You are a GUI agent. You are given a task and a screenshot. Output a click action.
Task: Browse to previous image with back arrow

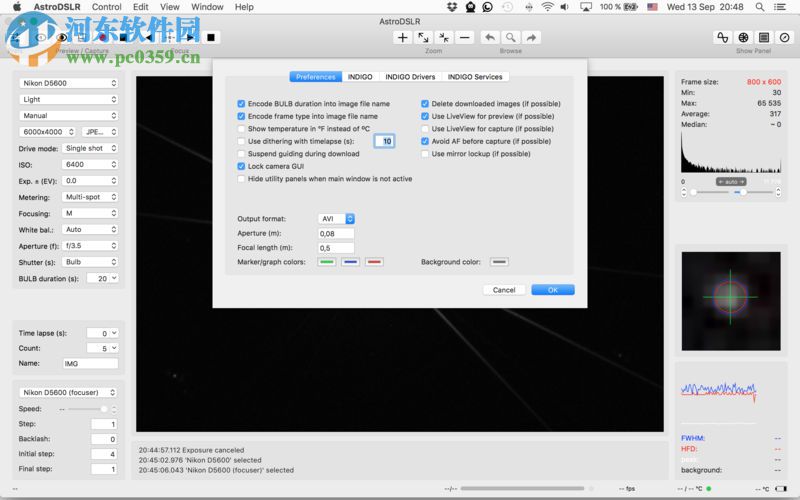point(490,37)
